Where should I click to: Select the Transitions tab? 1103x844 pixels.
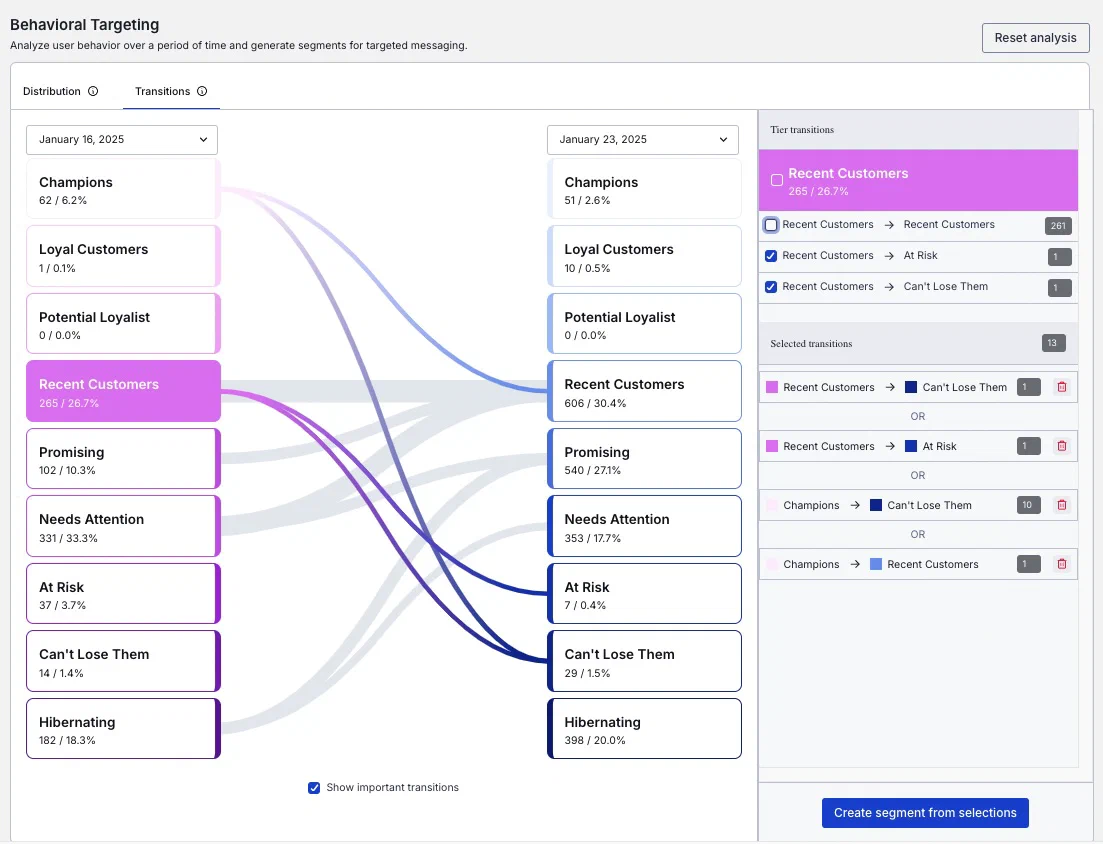pos(162,91)
